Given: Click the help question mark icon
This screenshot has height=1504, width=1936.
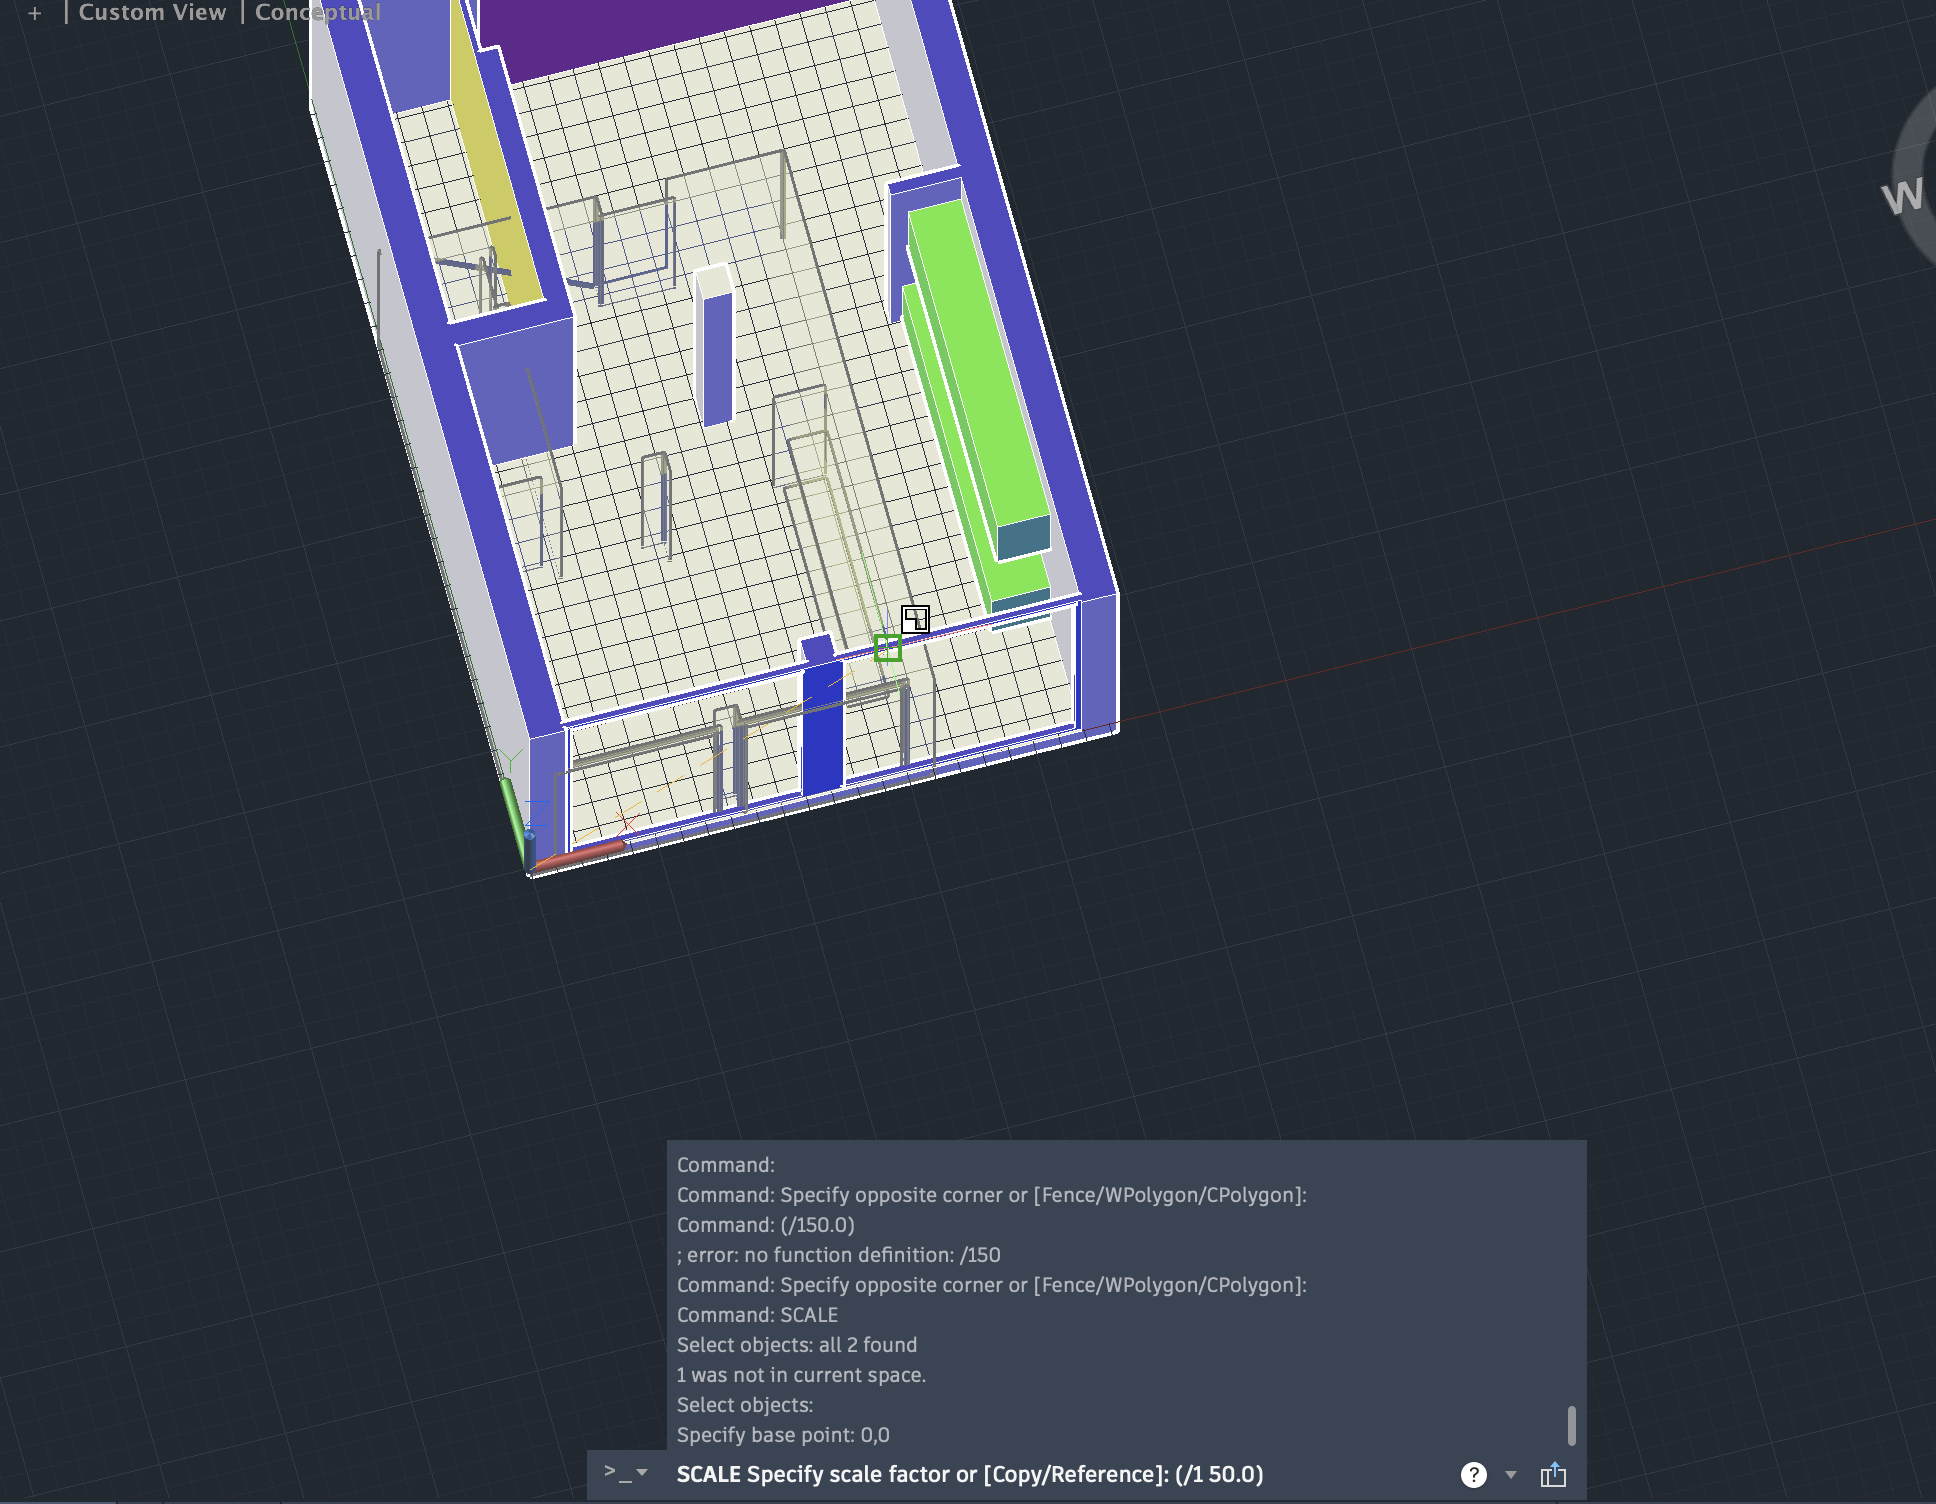Looking at the screenshot, I should pos(1473,1474).
